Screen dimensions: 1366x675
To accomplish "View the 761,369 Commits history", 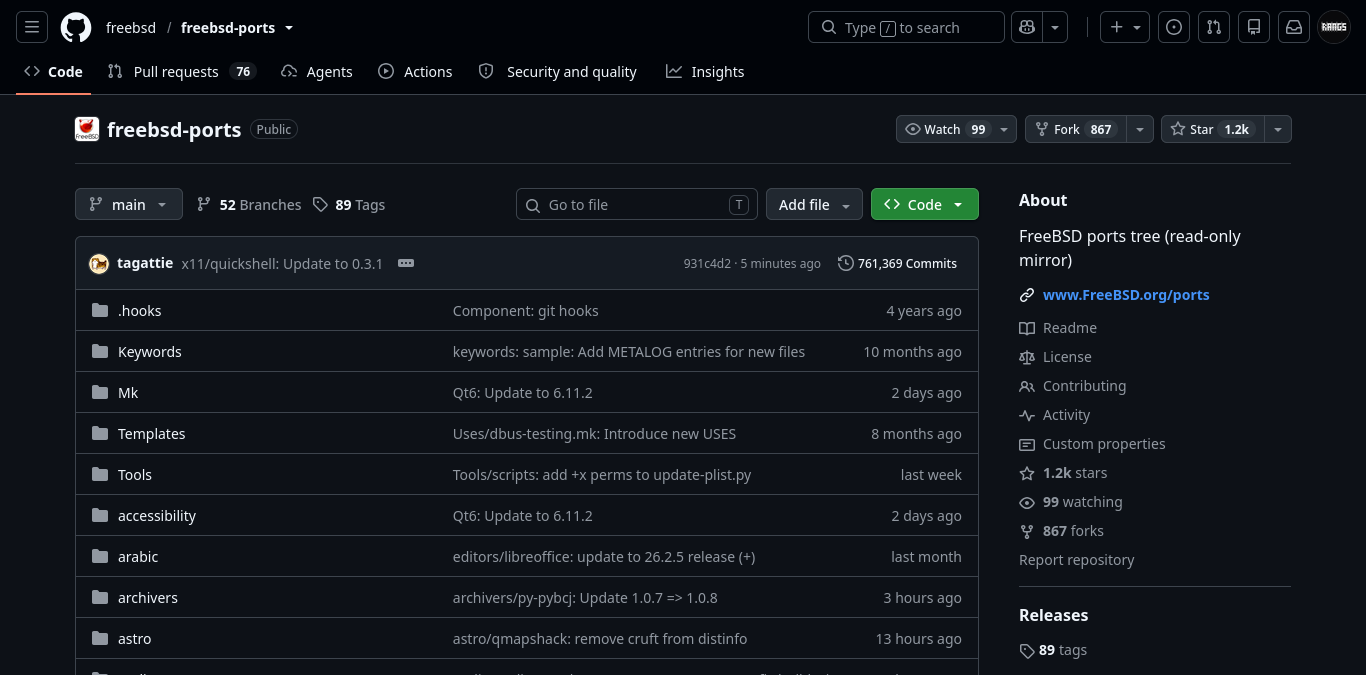I will point(898,263).
